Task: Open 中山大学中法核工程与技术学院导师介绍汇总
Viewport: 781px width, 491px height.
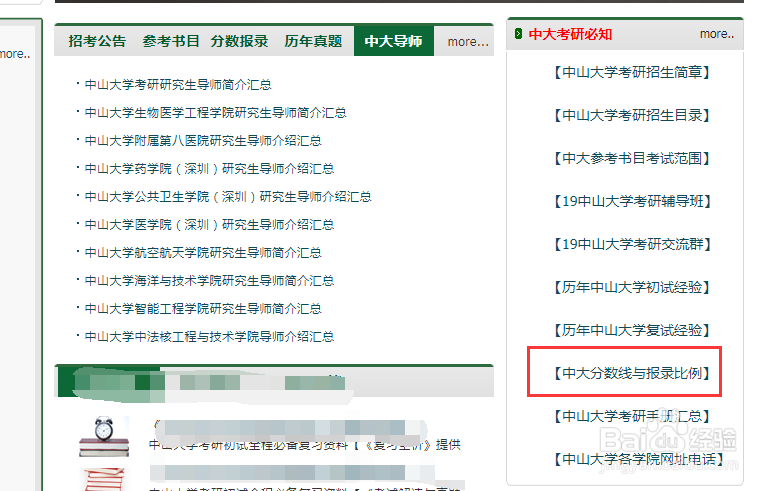Action: pos(209,336)
